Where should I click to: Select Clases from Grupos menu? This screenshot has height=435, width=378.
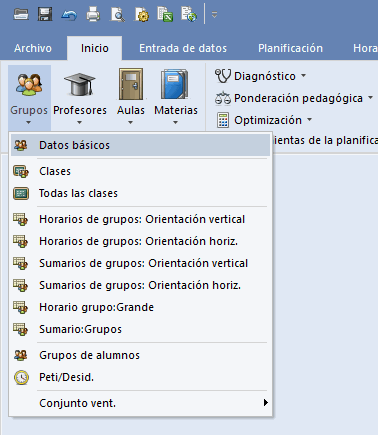[140, 171]
